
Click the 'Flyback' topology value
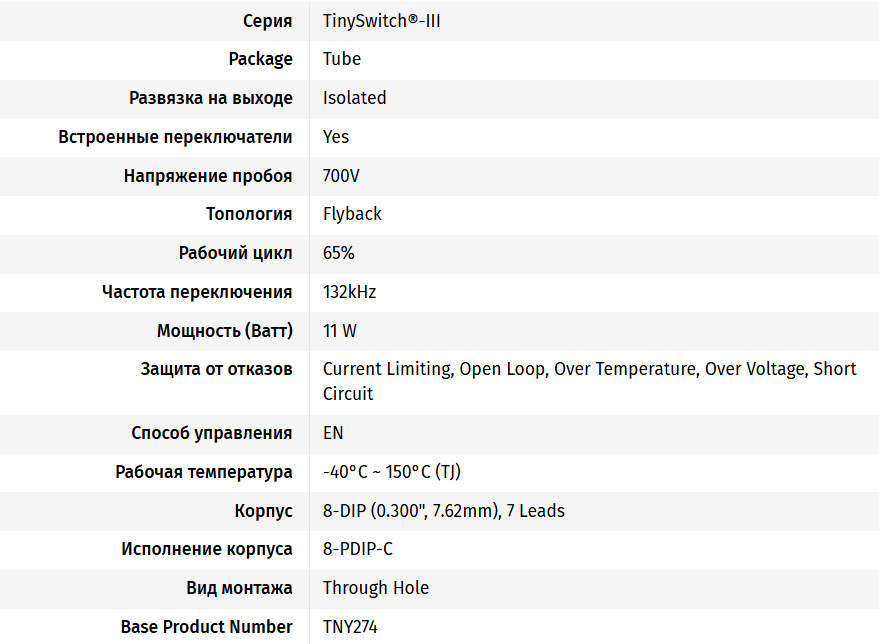click(x=352, y=214)
